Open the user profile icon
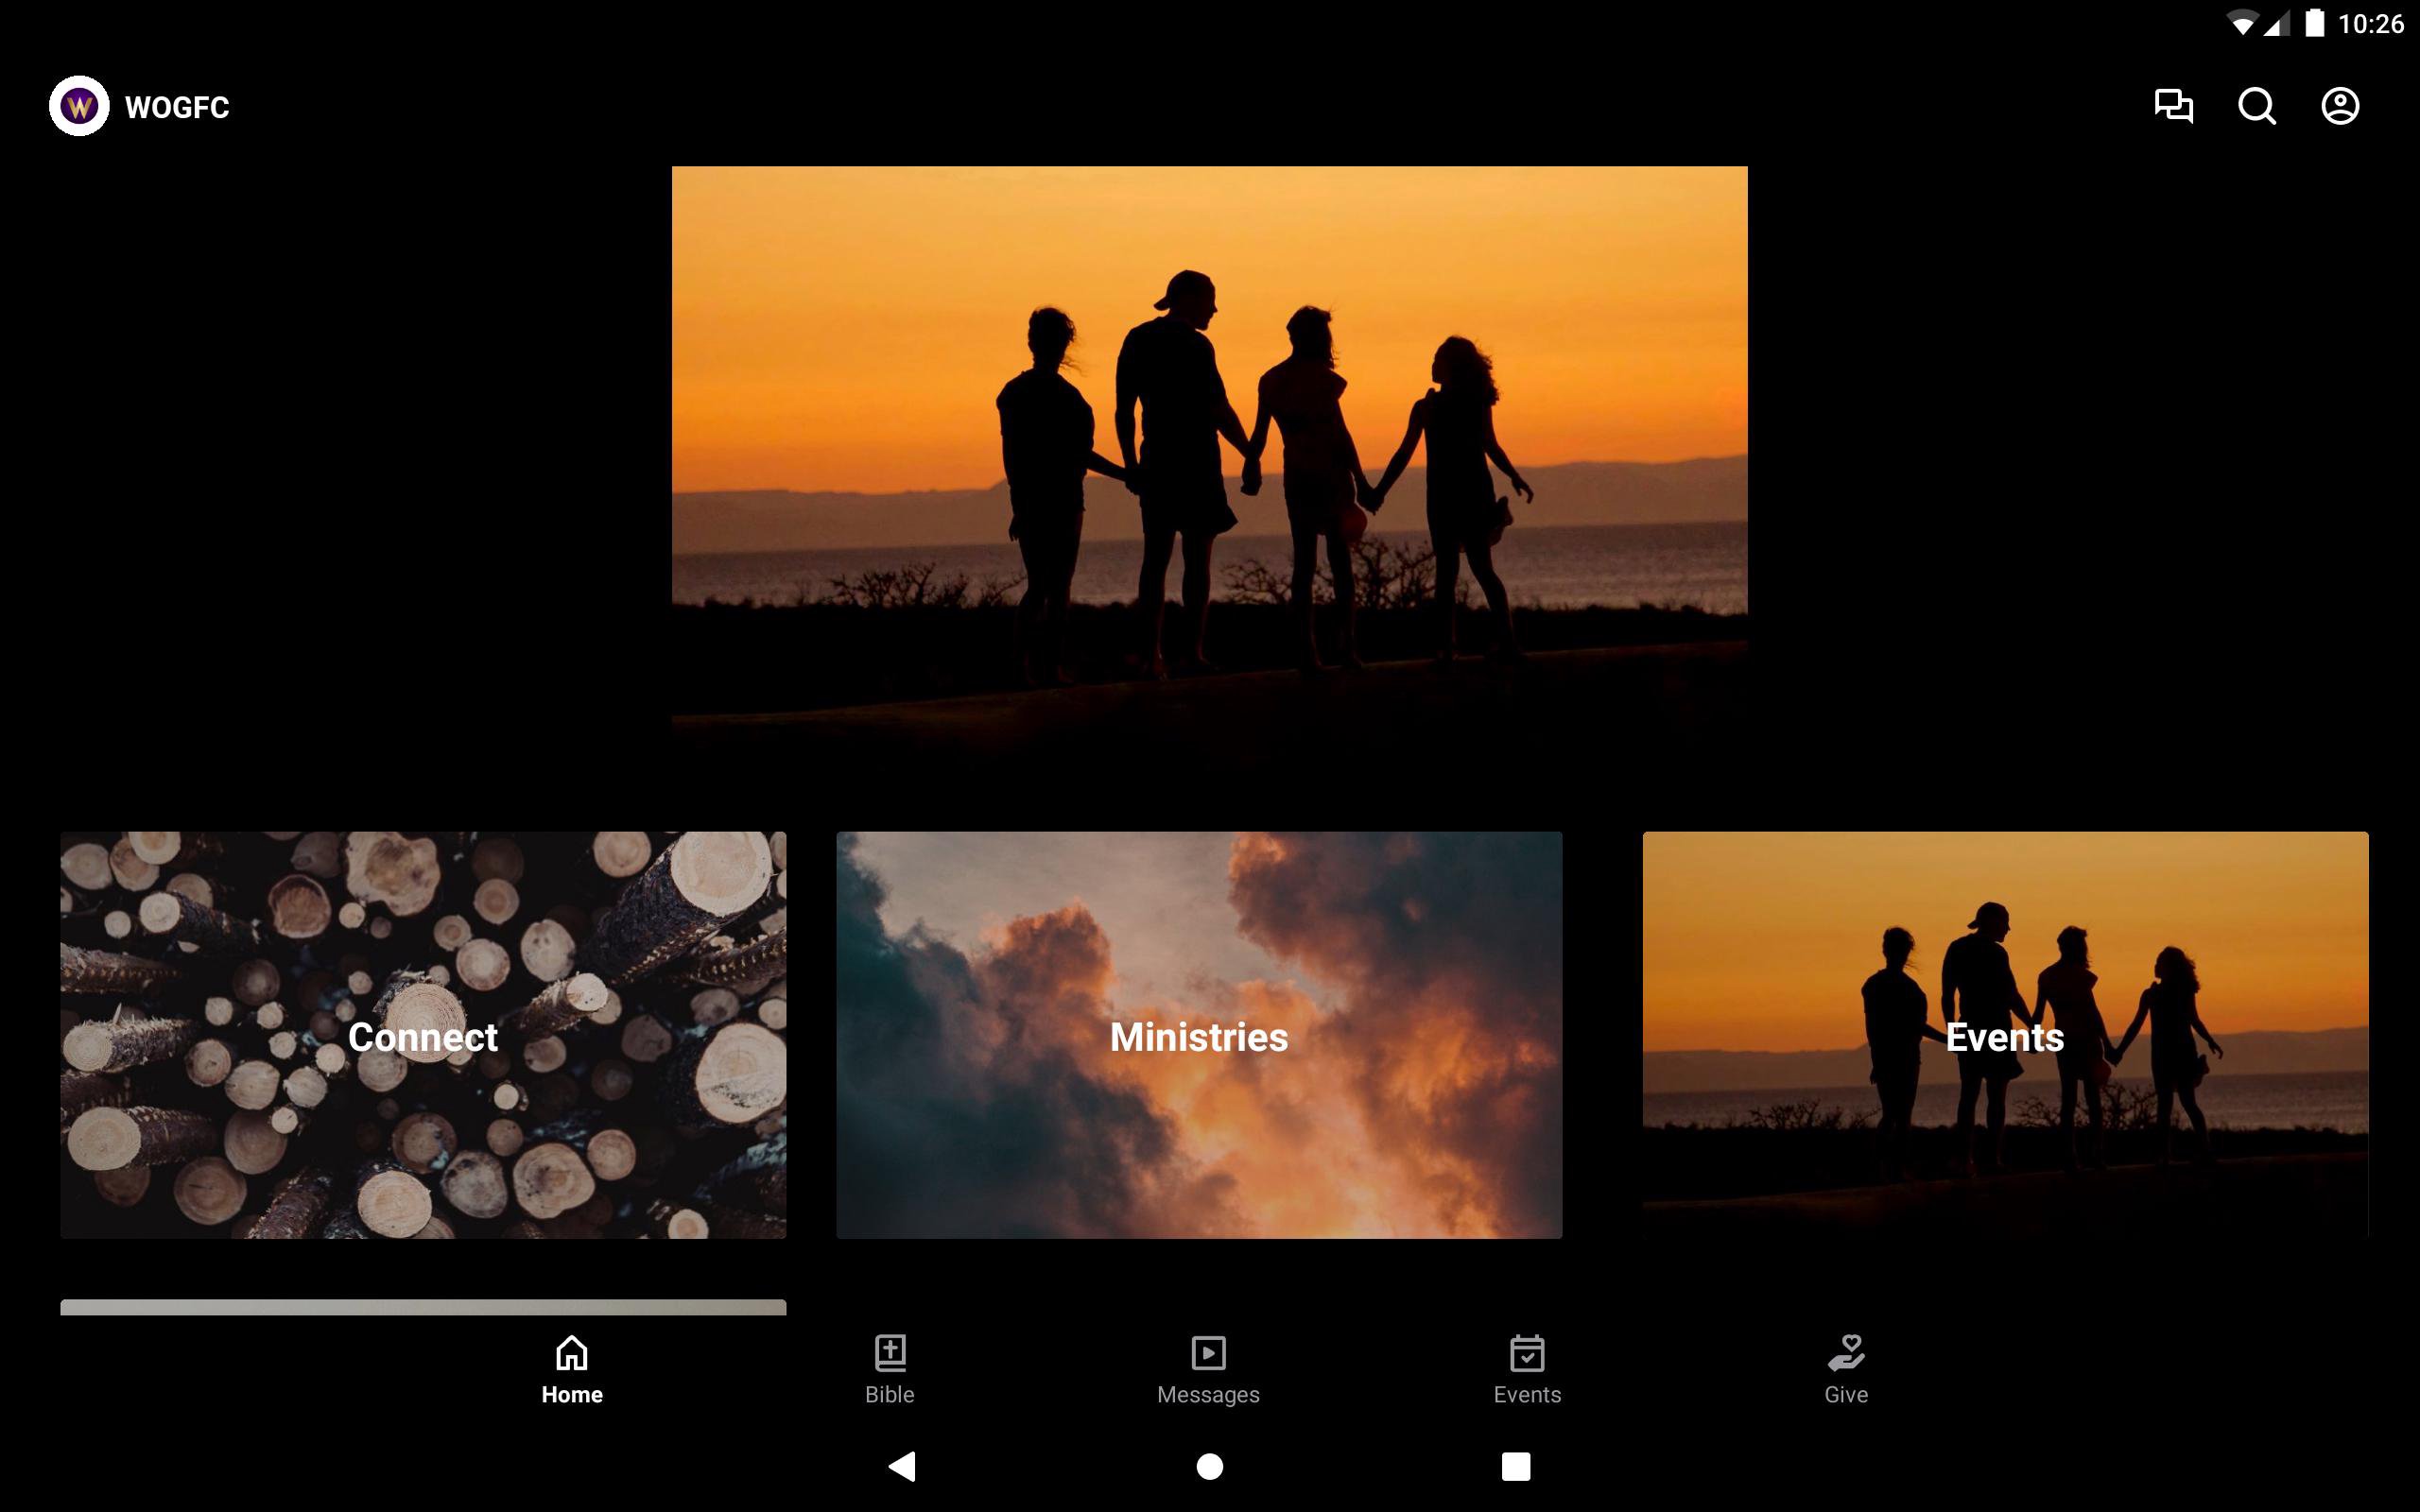The height and width of the screenshot is (1512, 2420). click(2339, 106)
